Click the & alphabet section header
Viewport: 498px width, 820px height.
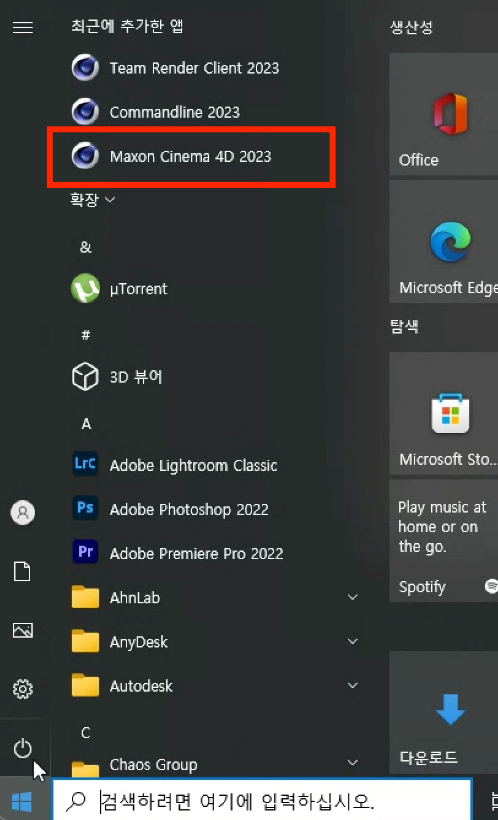86,247
